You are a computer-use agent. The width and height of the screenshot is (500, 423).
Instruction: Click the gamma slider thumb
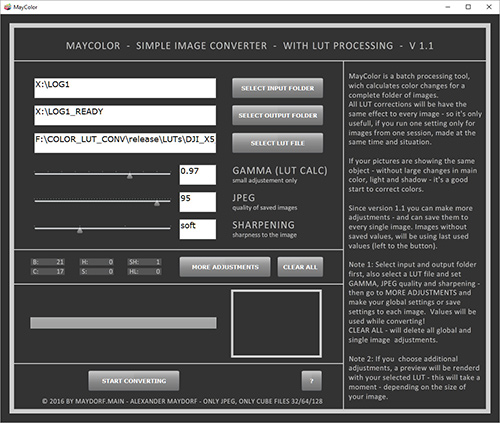130,175
